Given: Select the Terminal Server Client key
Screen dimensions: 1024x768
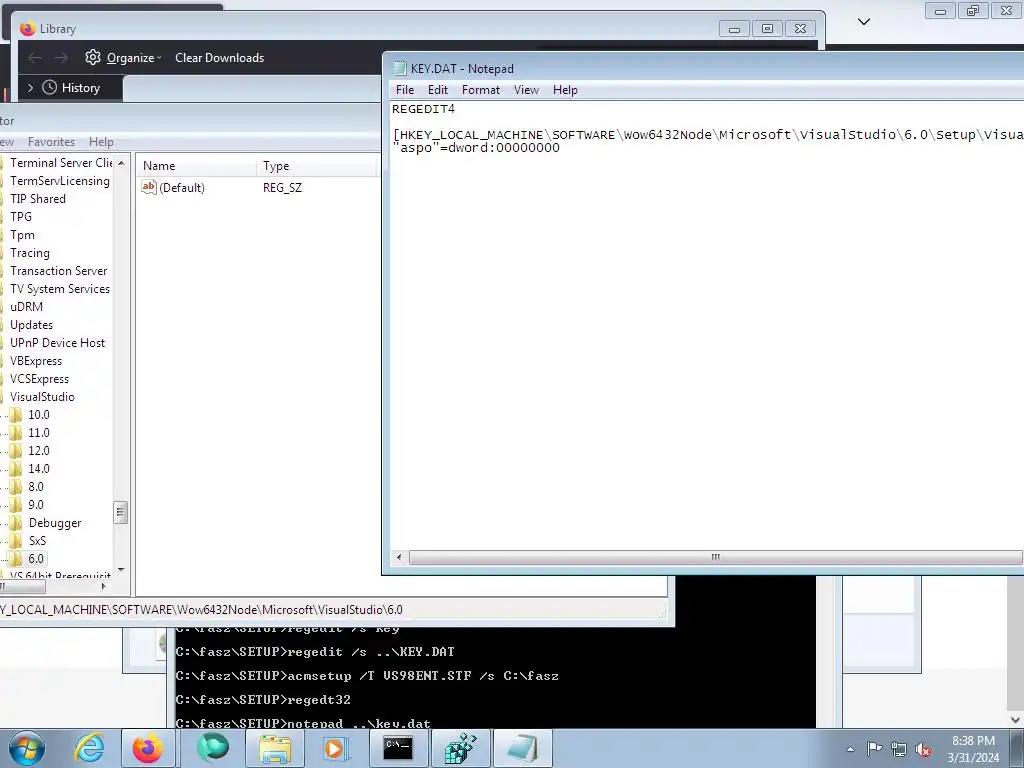Looking at the screenshot, I should tap(61, 163).
